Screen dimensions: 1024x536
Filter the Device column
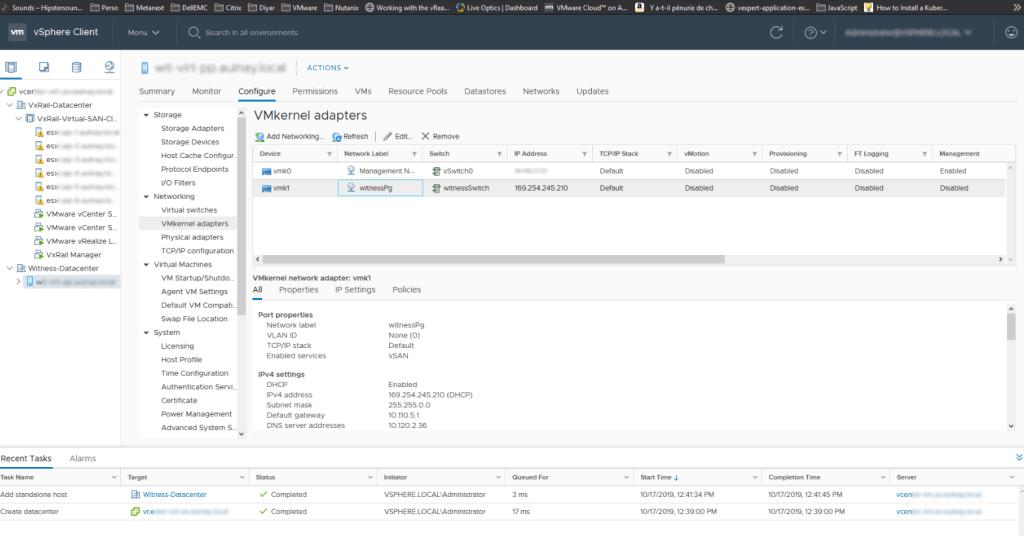pyautogui.click(x=329, y=154)
